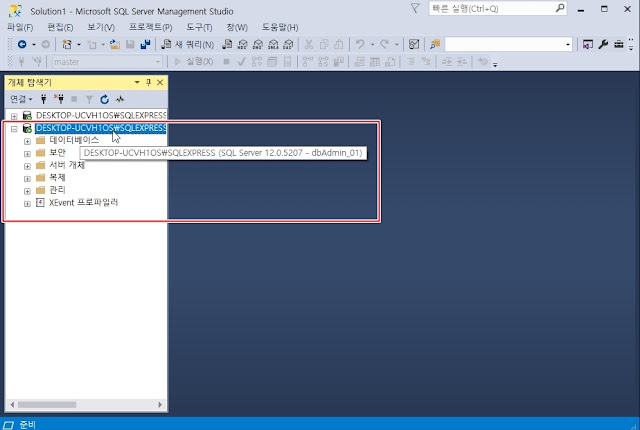Open the 도움말(H) menu
Image resolution: width=640 pixels, height=430 pixels.
point(280,27)
